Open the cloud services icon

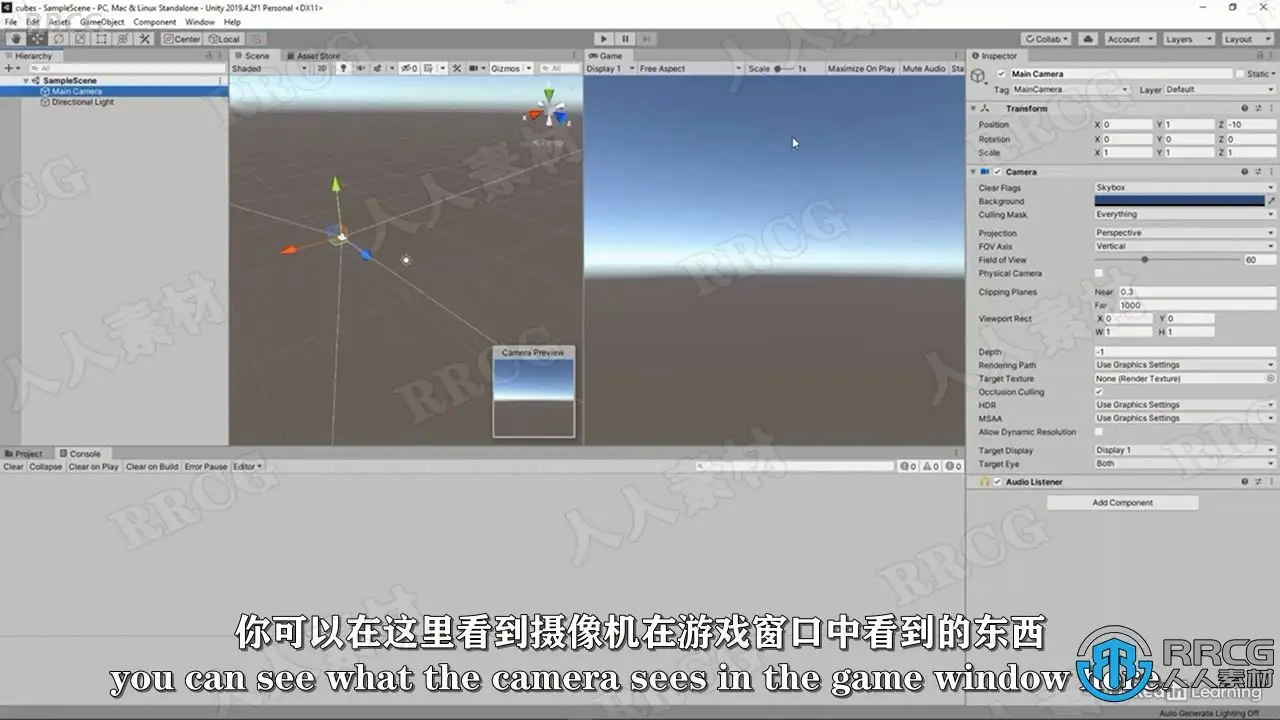pos(1088,39)
